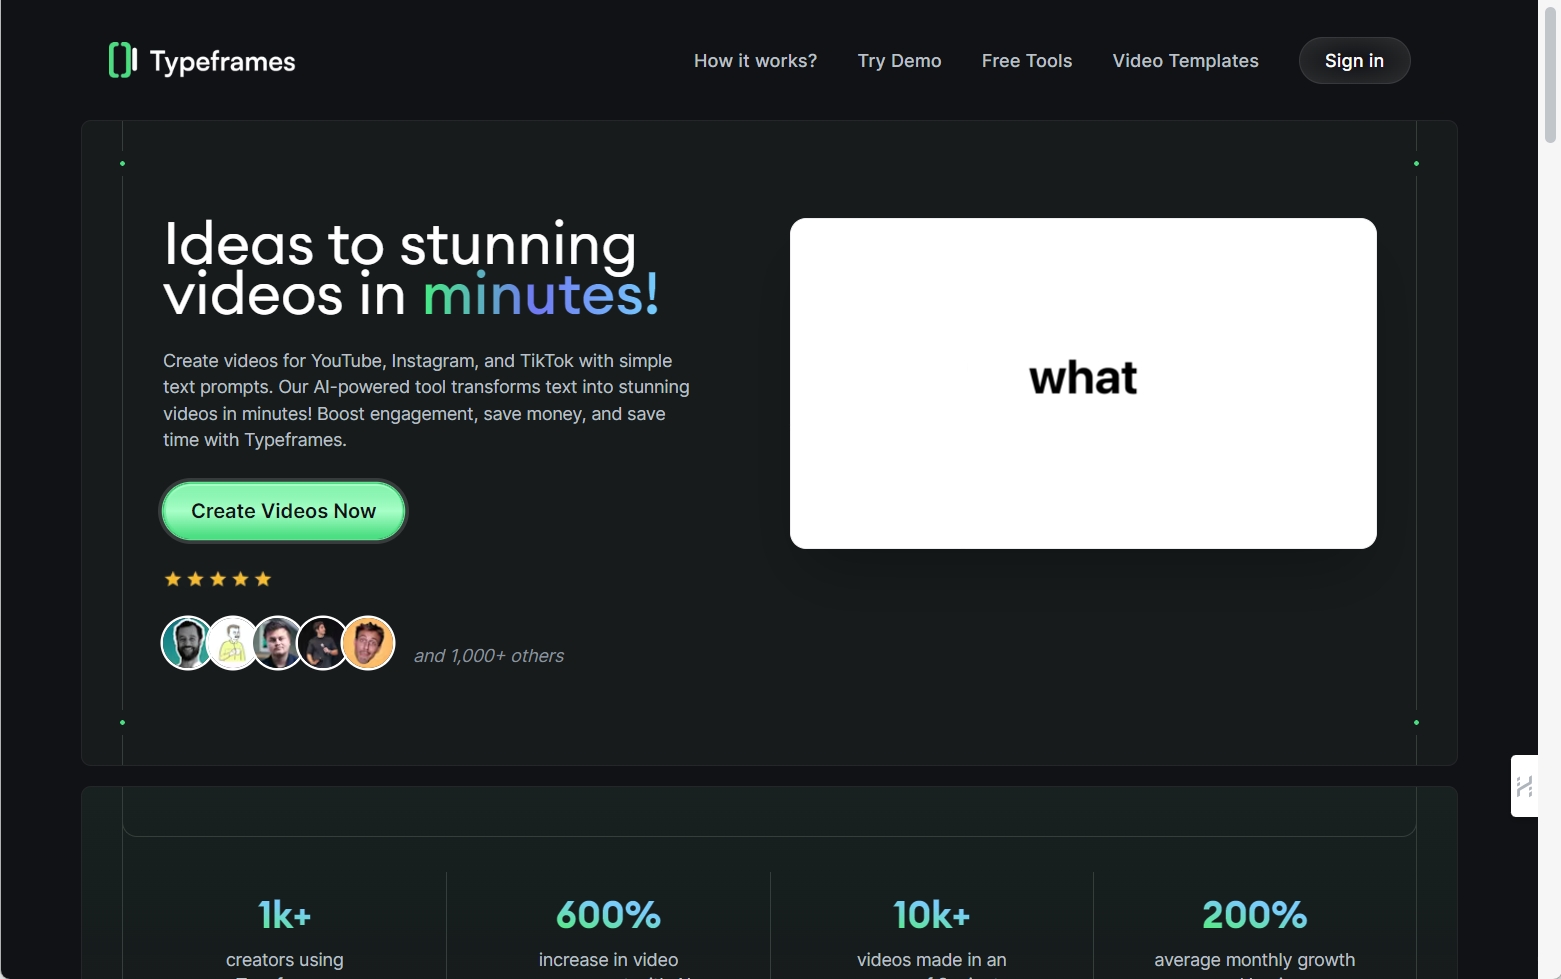1561x979 pixels.
Task: Click the "and 1,000+ others" text
Action: 489,656
